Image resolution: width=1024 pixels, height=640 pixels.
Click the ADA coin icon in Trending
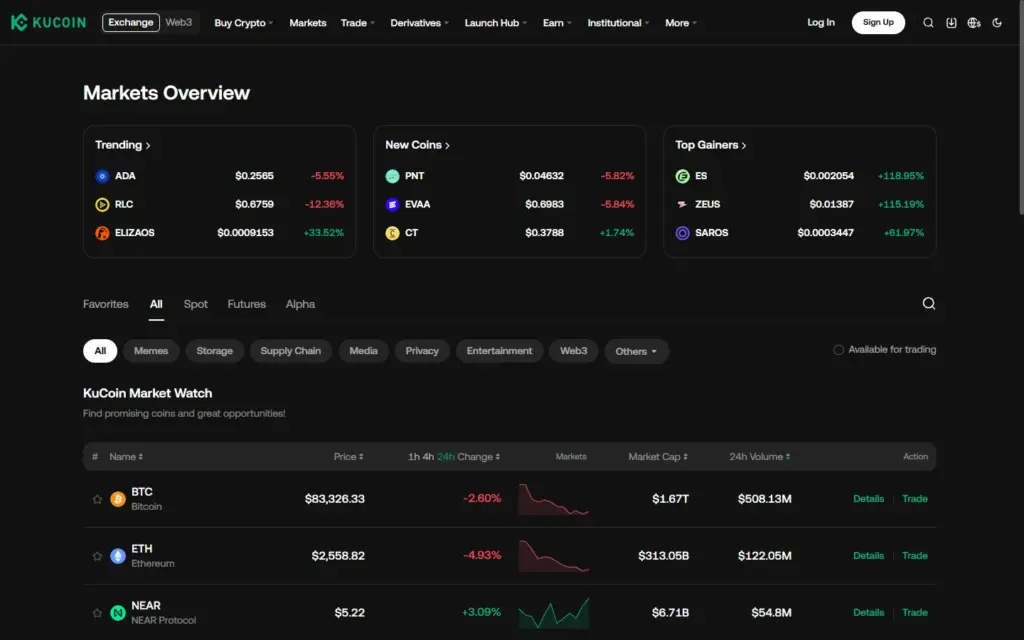[102, 176]
